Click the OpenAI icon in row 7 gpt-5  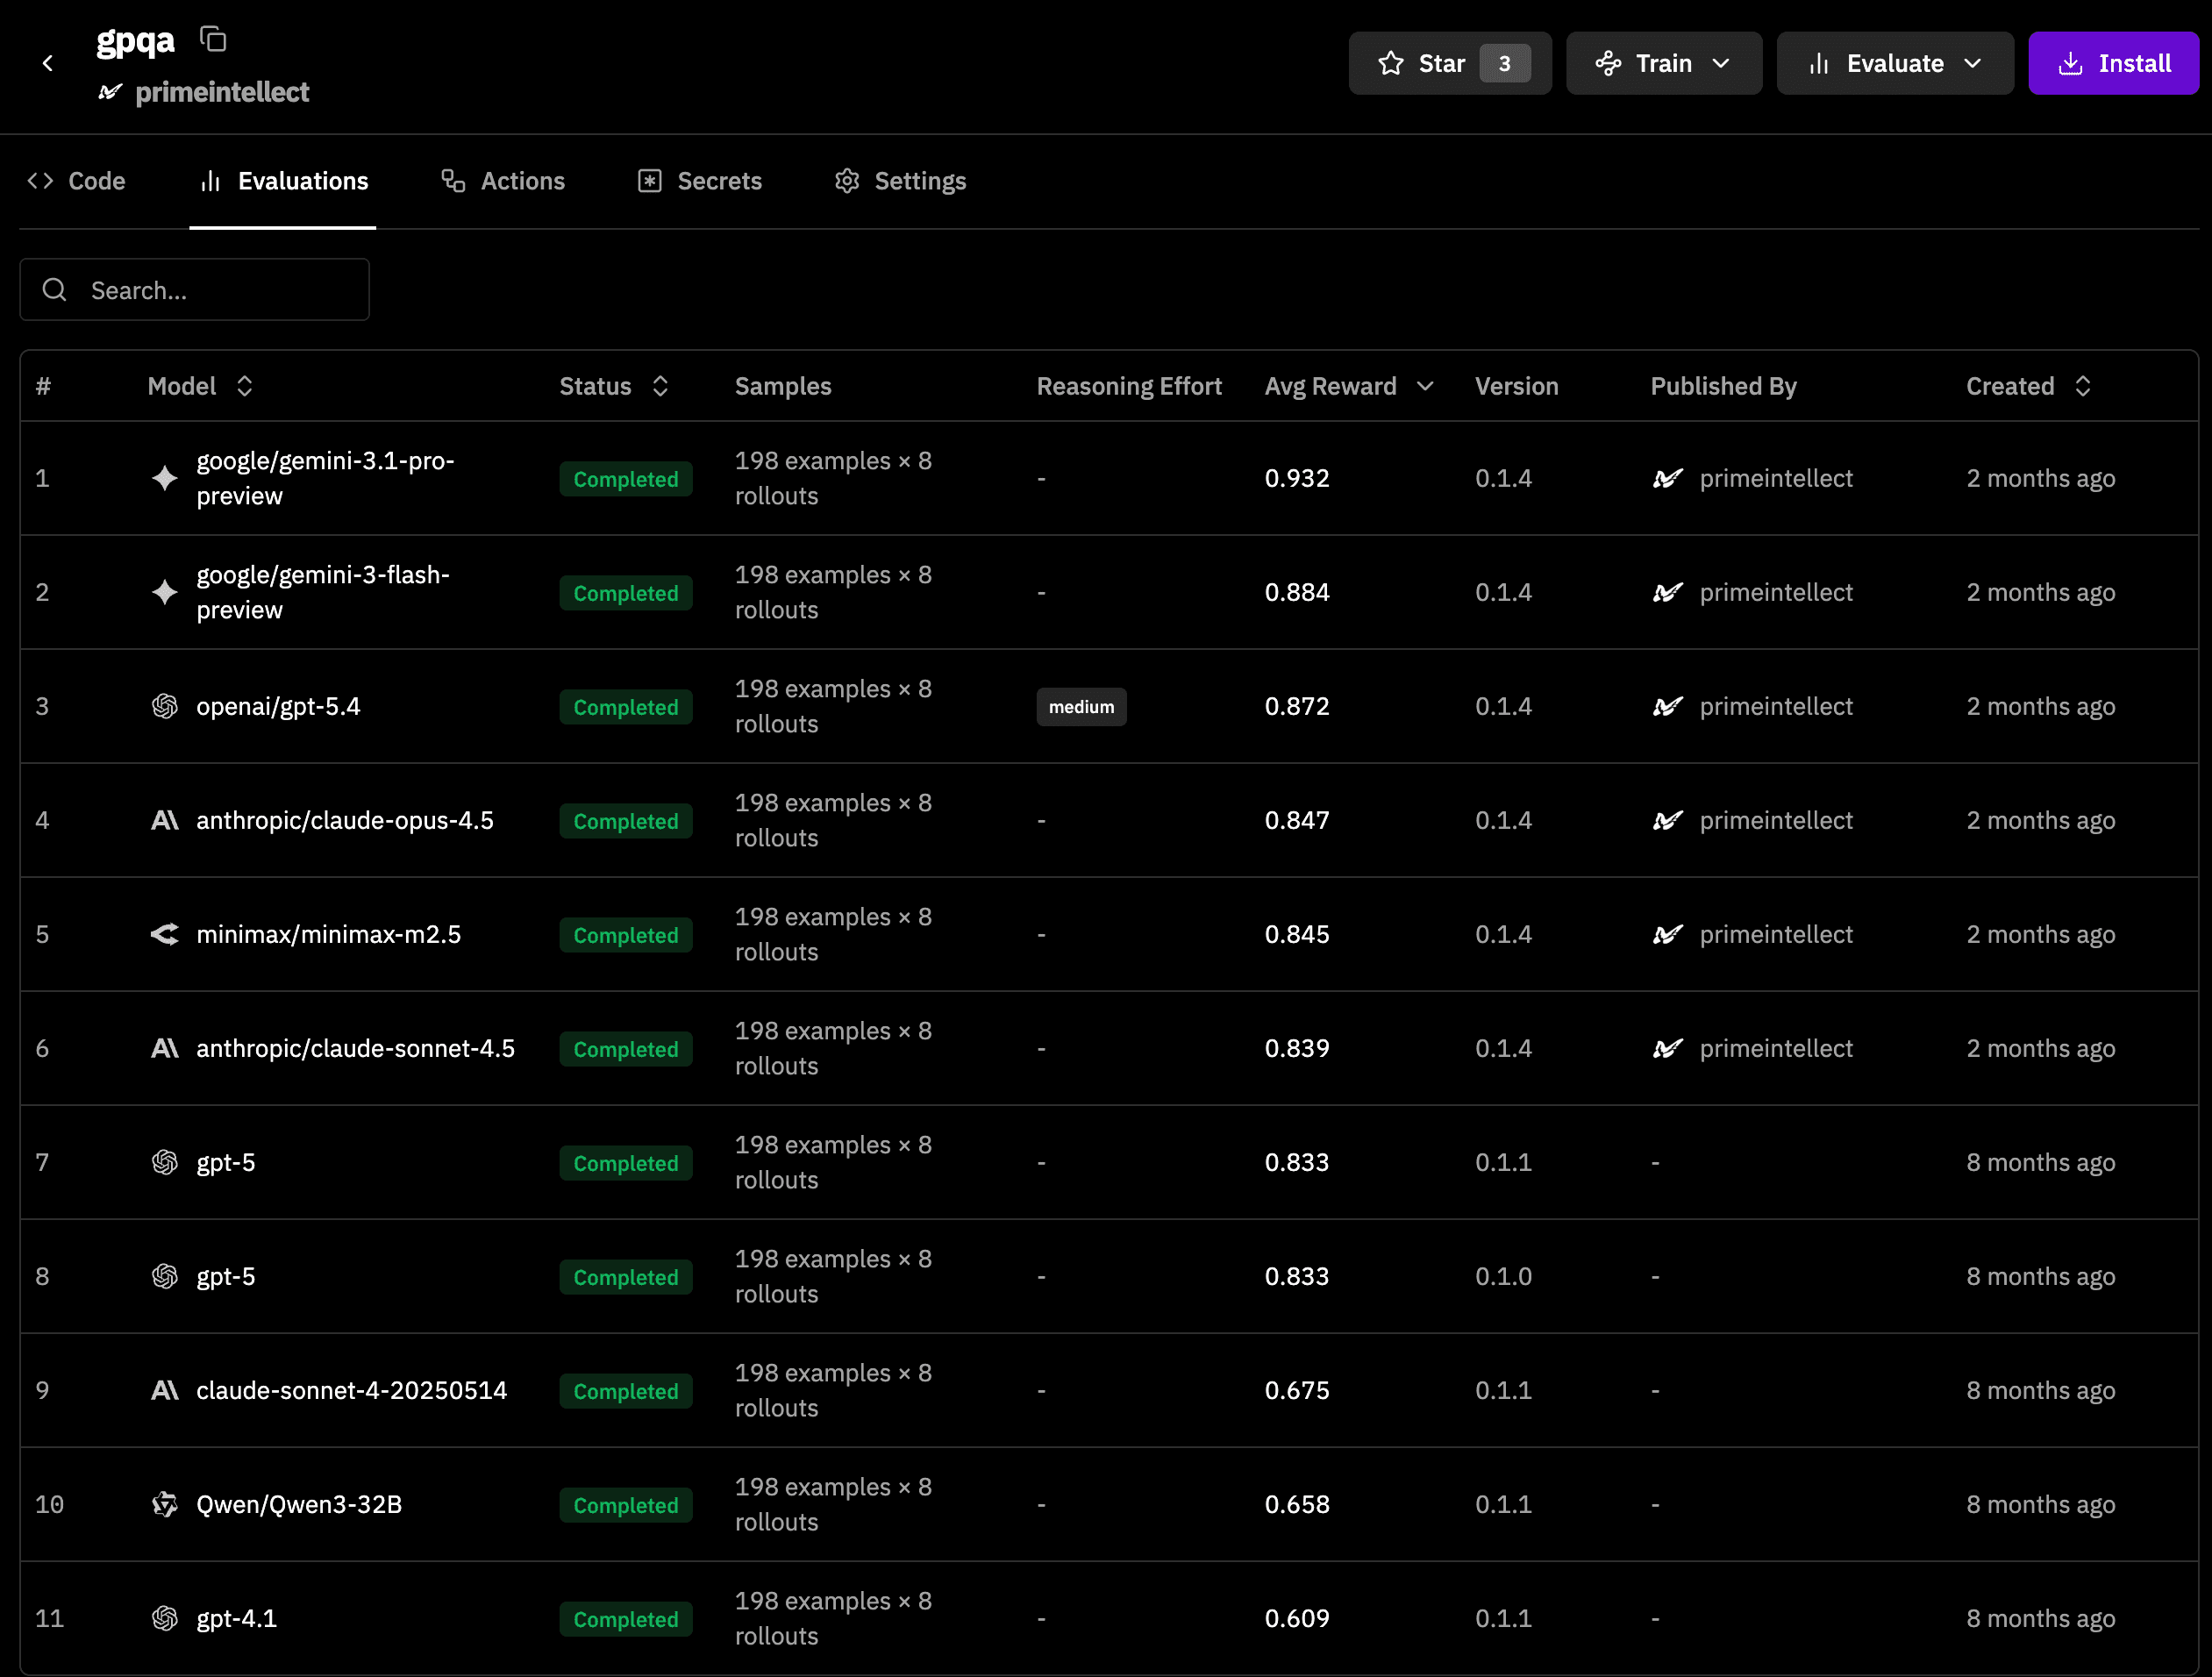coord(165,1162)
